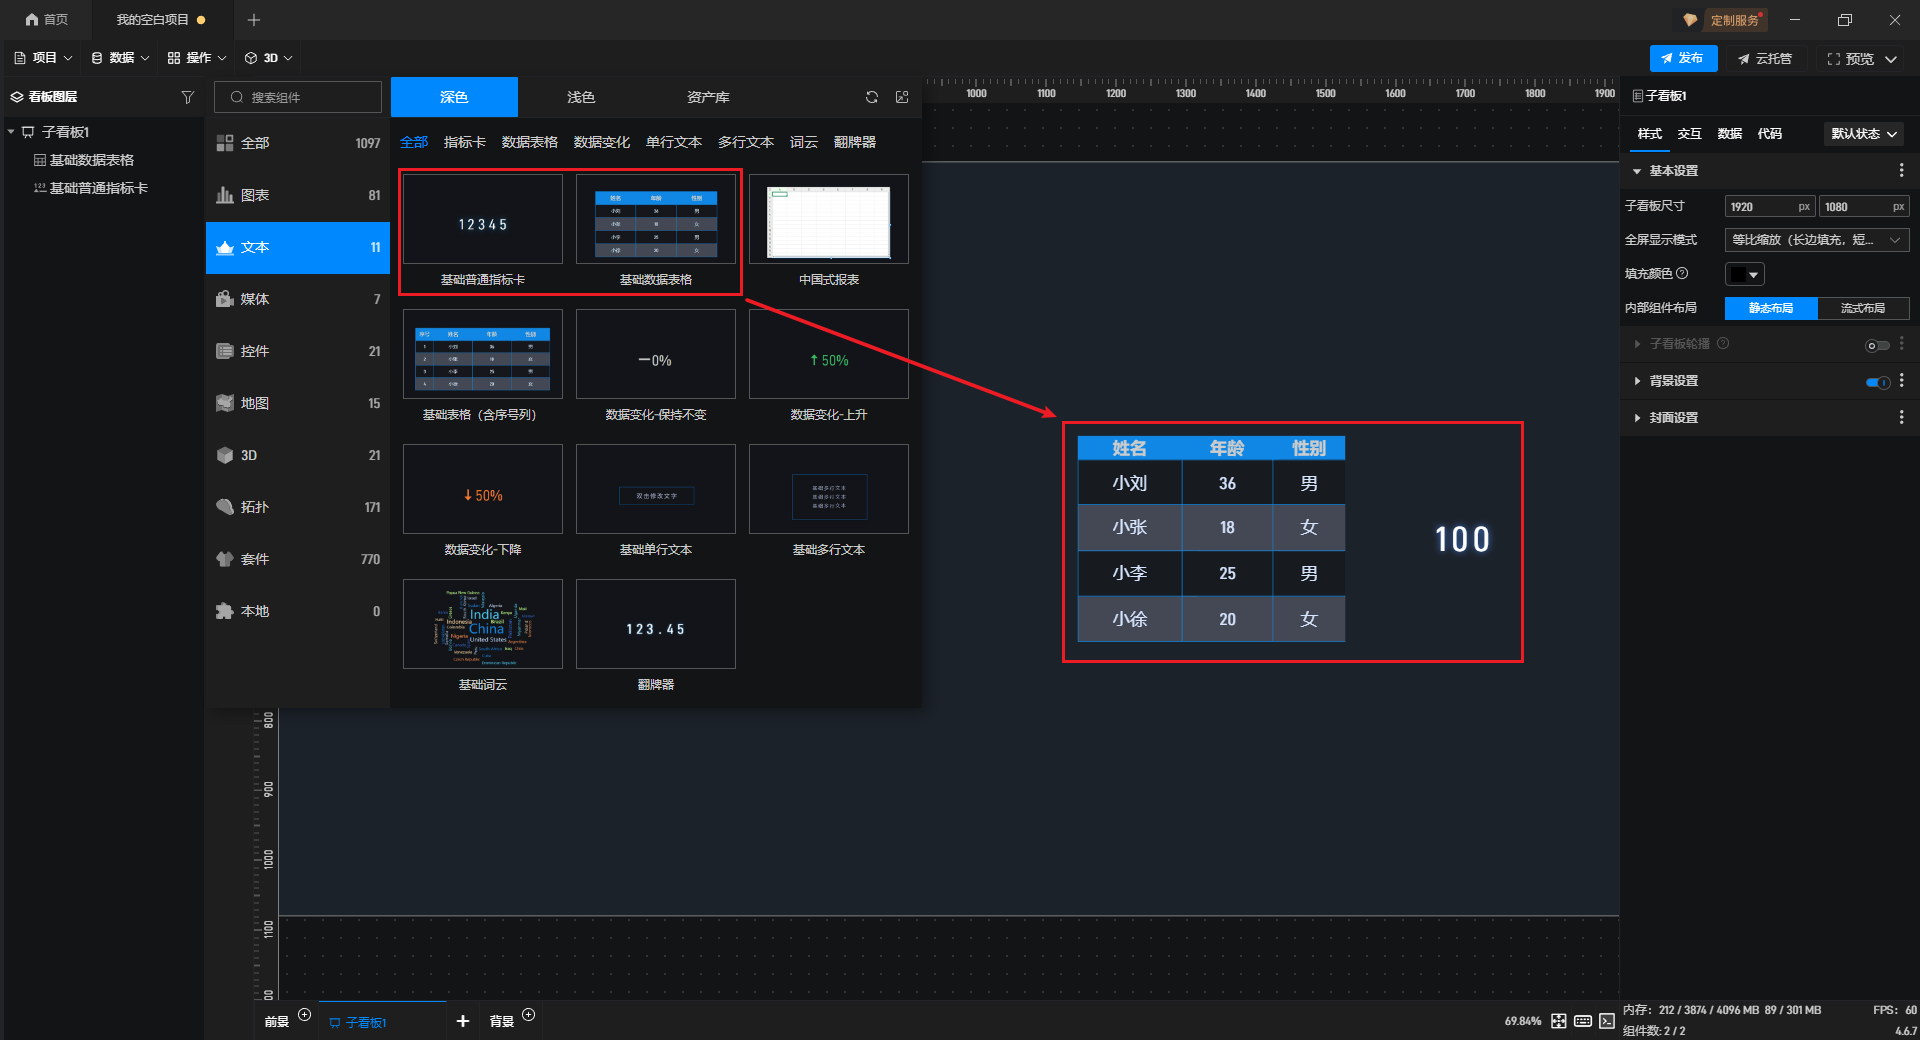Viewport: 1920px width, 1040px height.
Task: Click the fit-to-screen icon near zoom percentage
Action: tap(1558, 1021)
